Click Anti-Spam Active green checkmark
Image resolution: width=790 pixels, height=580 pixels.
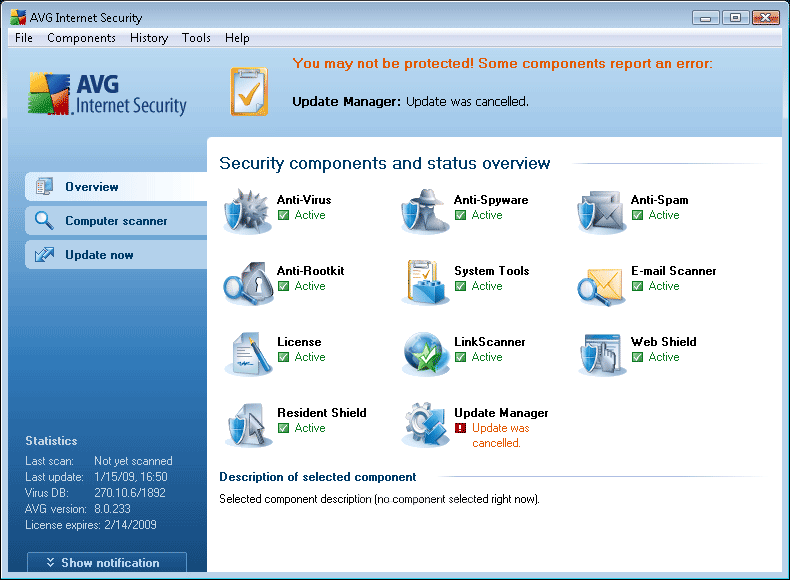pyautogui.click(x=637, y=215)
